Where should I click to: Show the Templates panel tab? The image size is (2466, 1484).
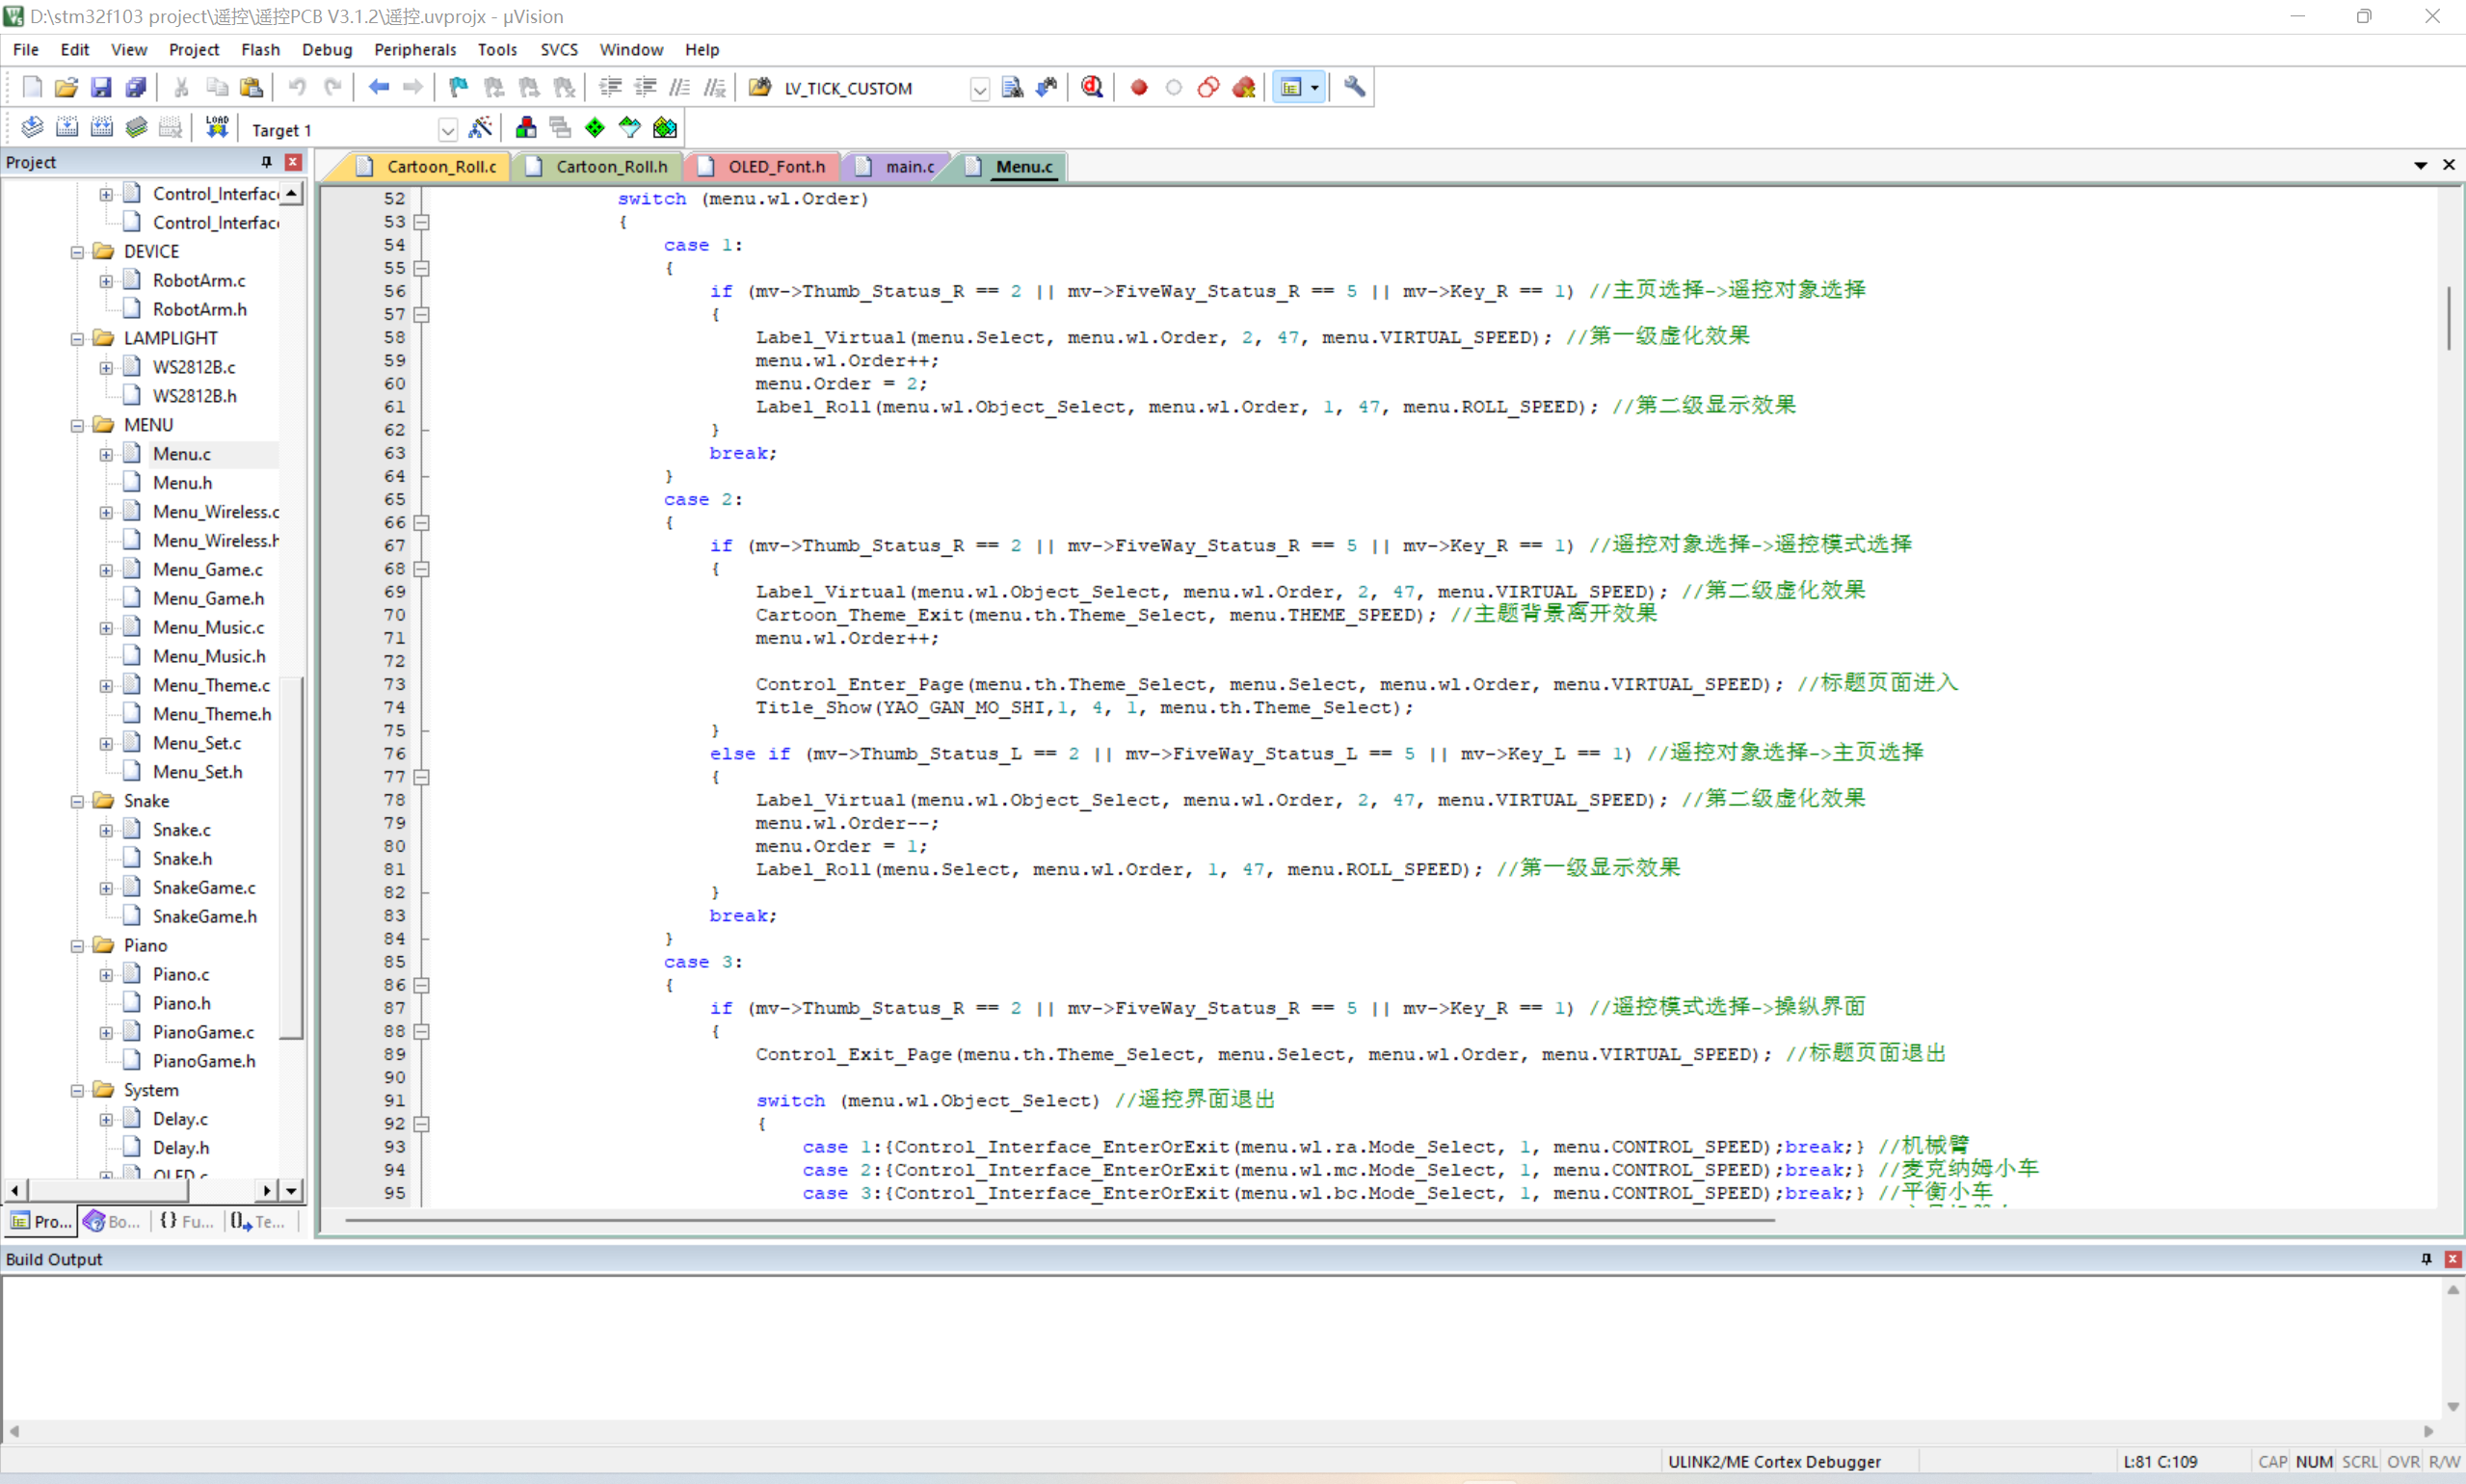tap(259, 1221)
